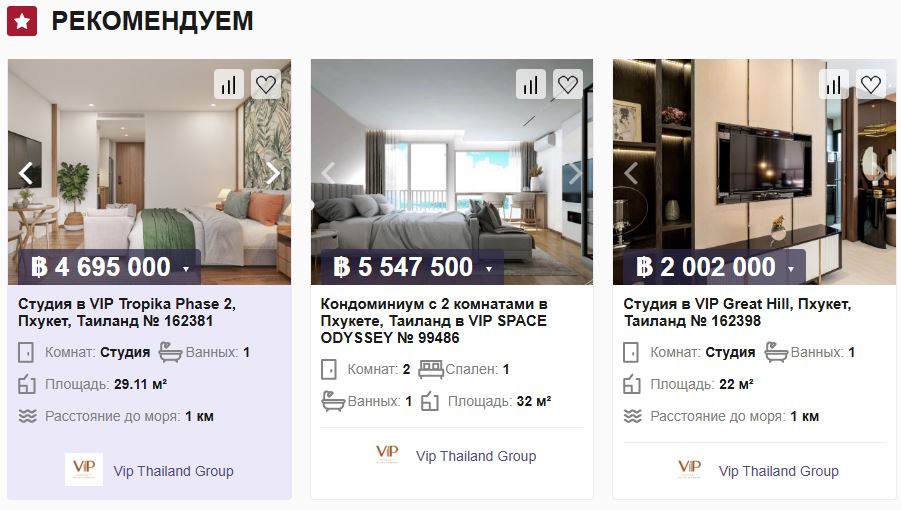Toggle heart on VIP Great Hill studio
Viewport: 901px width, 510px height.
click(871, 84)
